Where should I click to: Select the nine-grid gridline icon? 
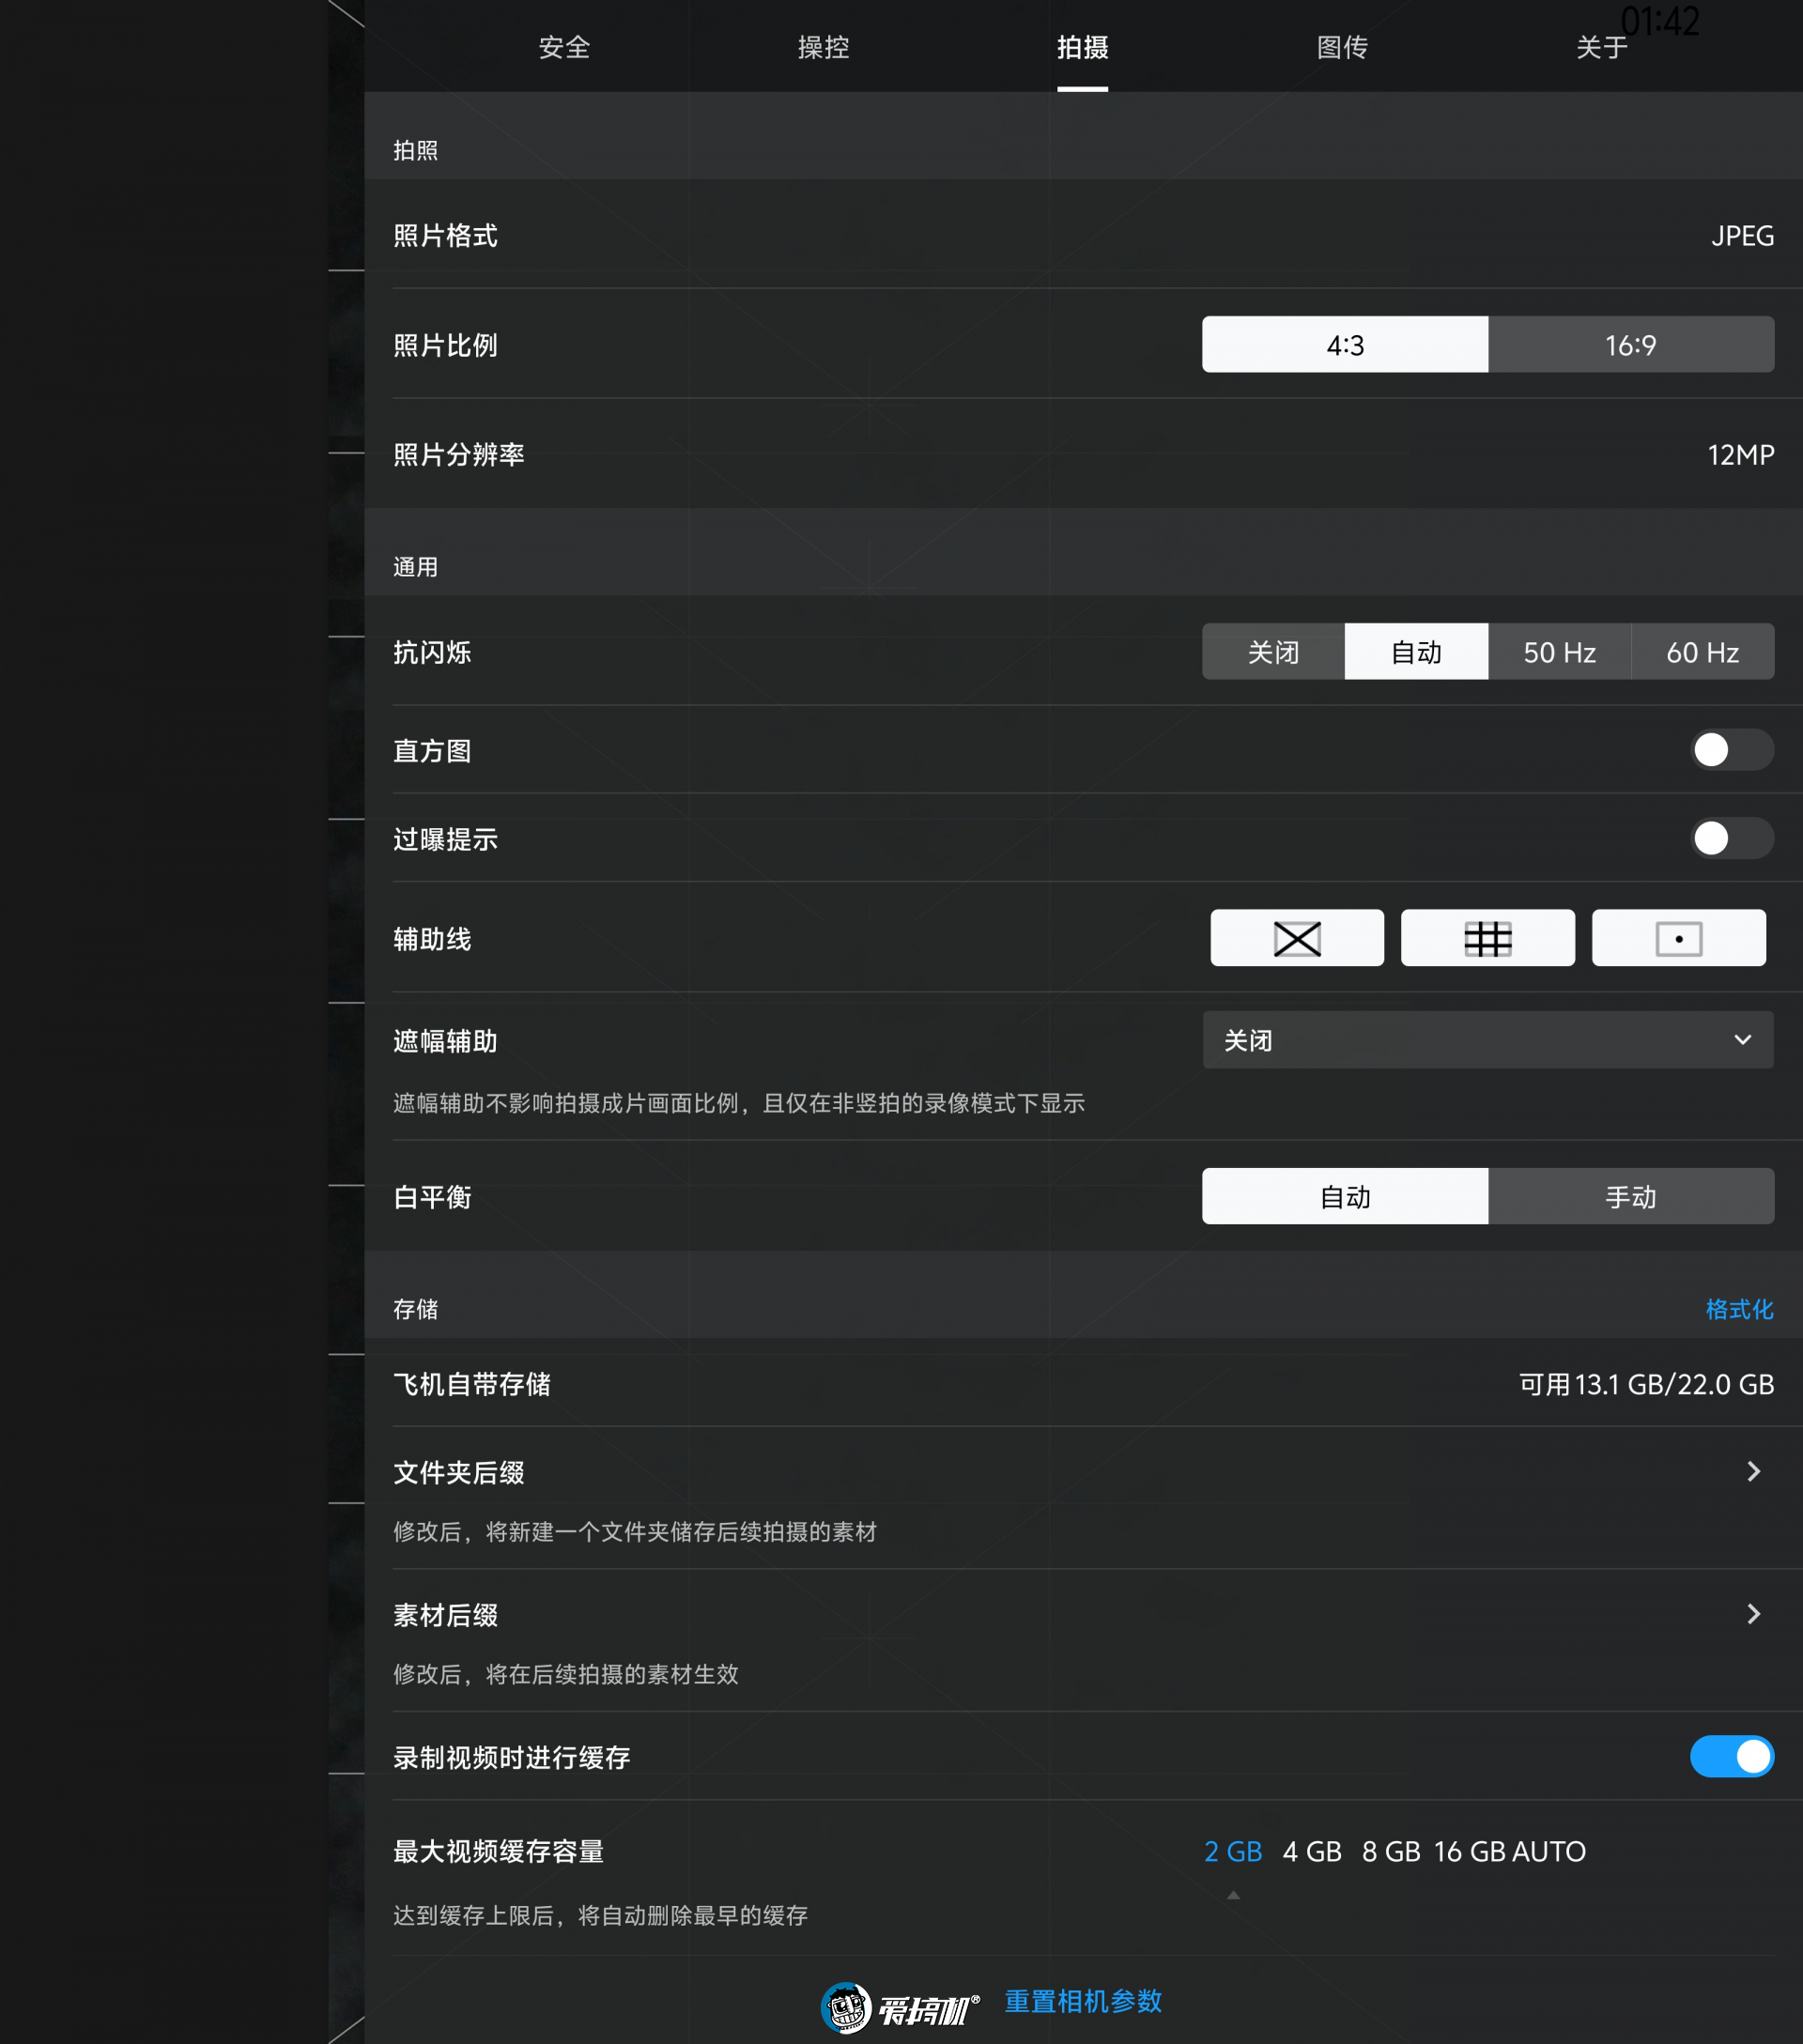click(1487, 938)
